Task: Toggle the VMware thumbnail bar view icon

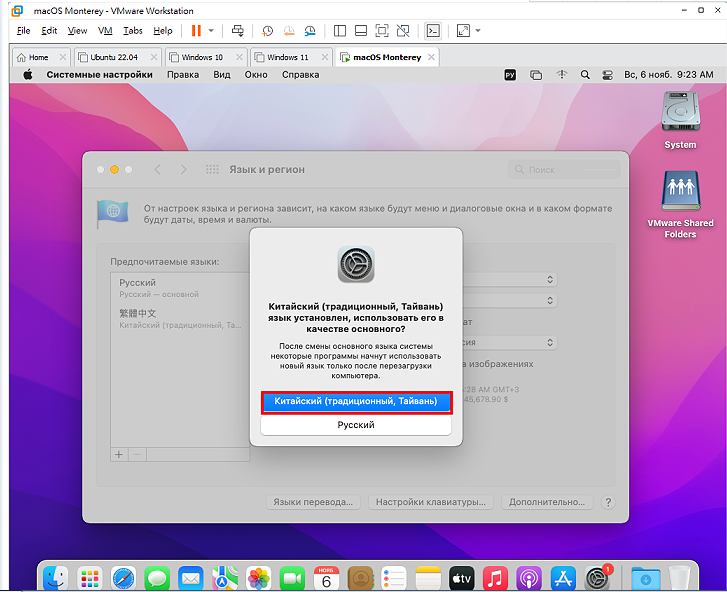Action: 361,31
